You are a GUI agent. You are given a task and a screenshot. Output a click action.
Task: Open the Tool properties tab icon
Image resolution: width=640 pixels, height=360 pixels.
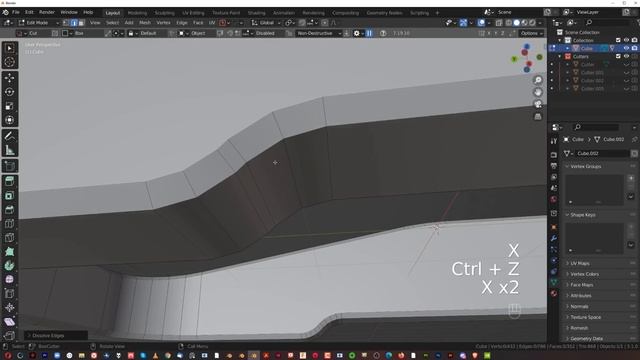(554, 141)
